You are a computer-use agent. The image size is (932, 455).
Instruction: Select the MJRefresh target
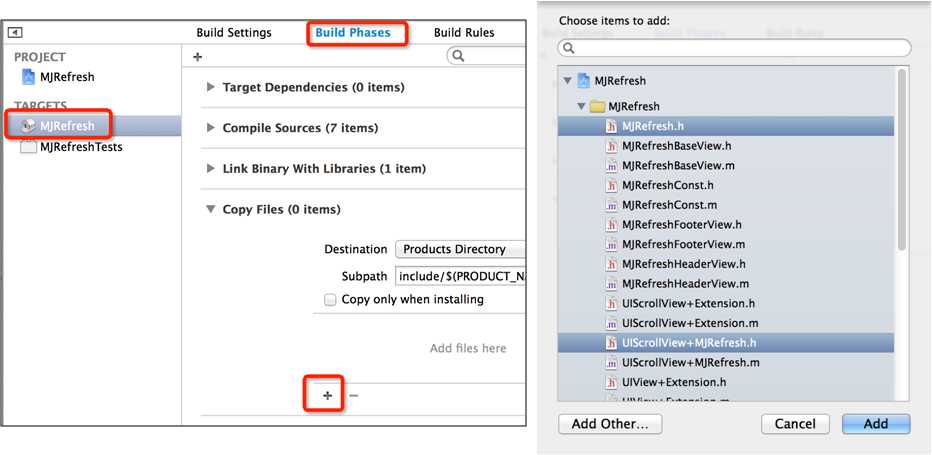67,126
